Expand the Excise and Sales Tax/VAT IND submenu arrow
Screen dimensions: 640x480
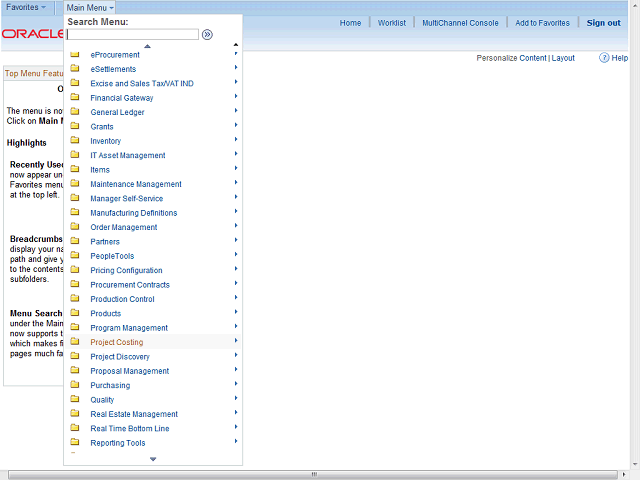pyautogui.click(x=236, y=82)
